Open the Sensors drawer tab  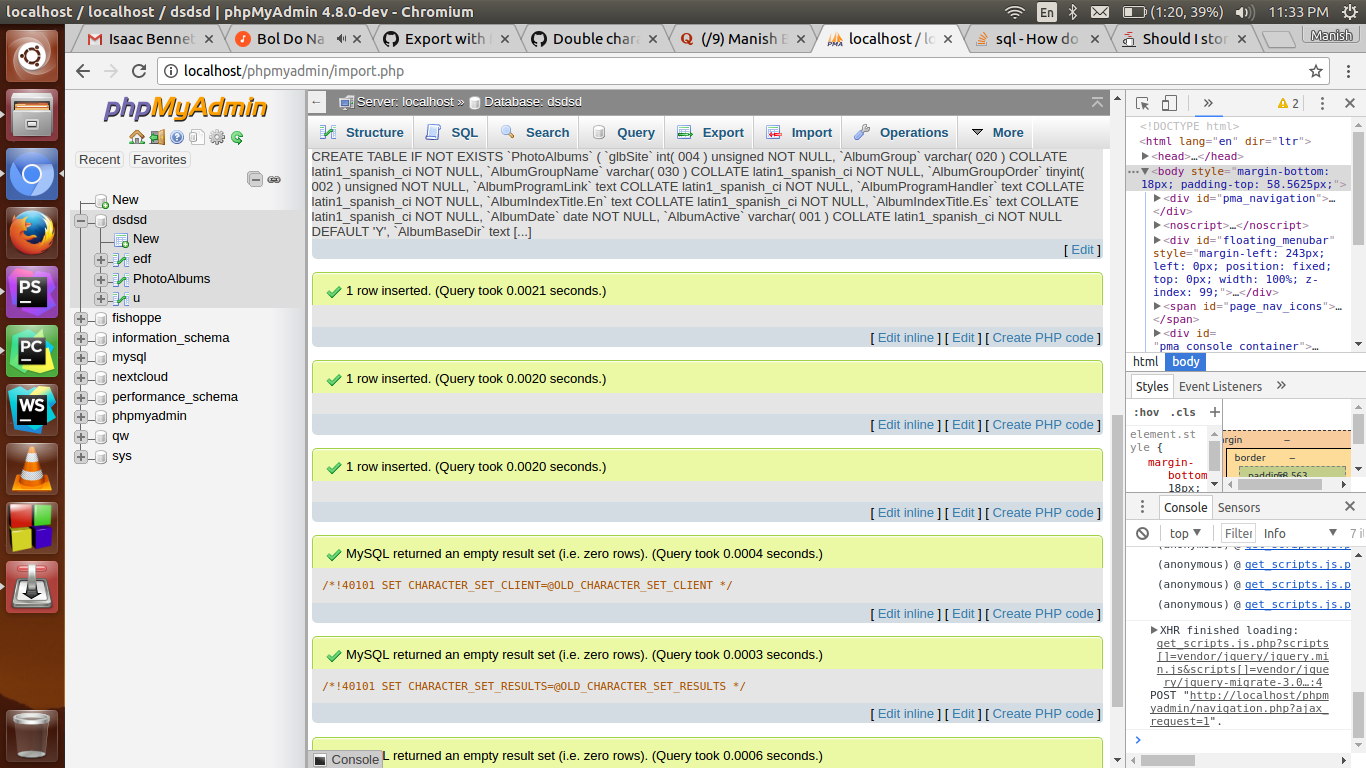click(1239, 507)
